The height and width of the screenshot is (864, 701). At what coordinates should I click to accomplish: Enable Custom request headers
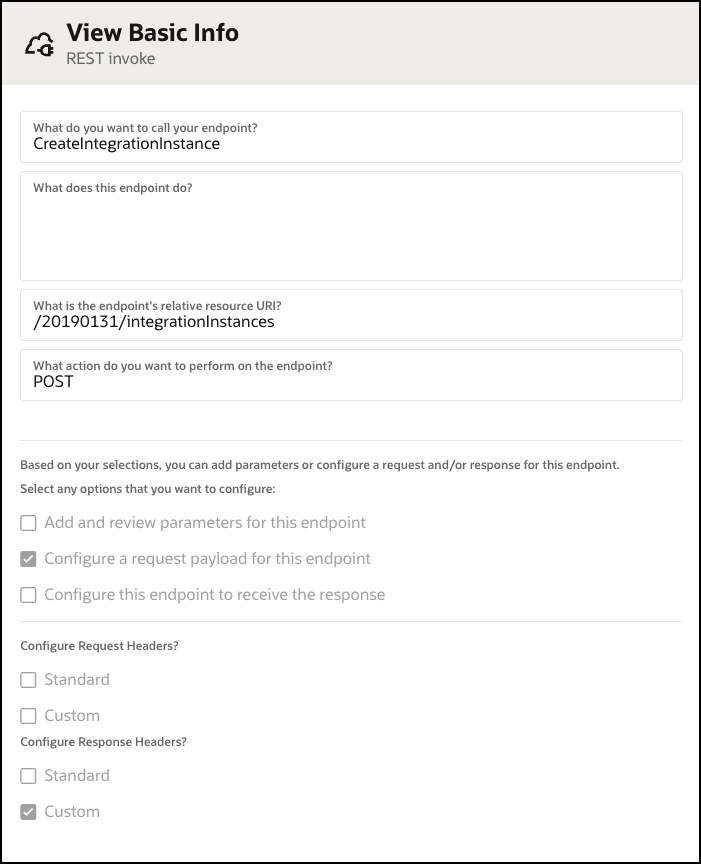tap(30, 715)
